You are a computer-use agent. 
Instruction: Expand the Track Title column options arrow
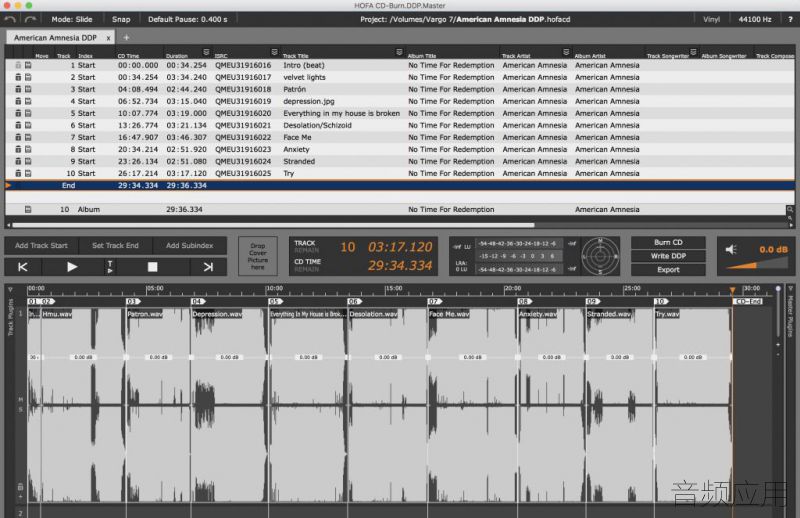click(x=399, y=52)
